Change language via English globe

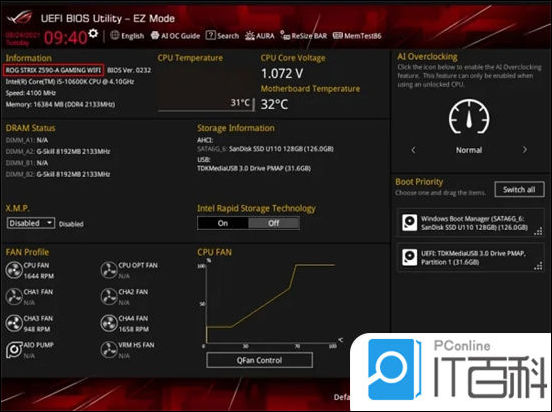point(127,36)
